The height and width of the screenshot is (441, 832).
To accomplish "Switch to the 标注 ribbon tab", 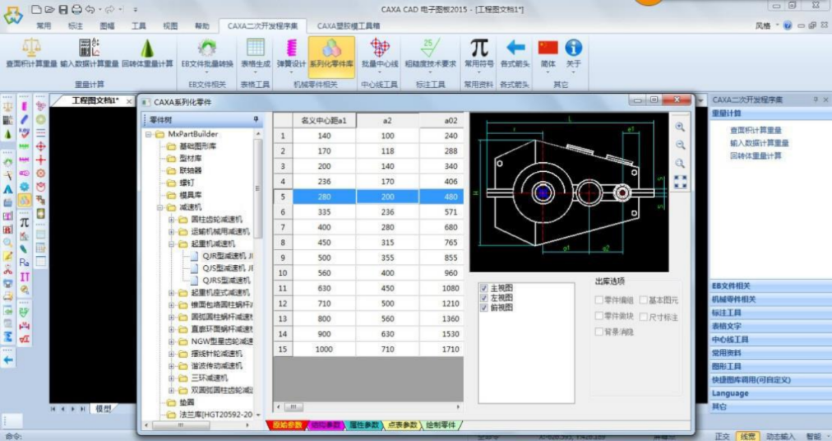I will point(75,25).
